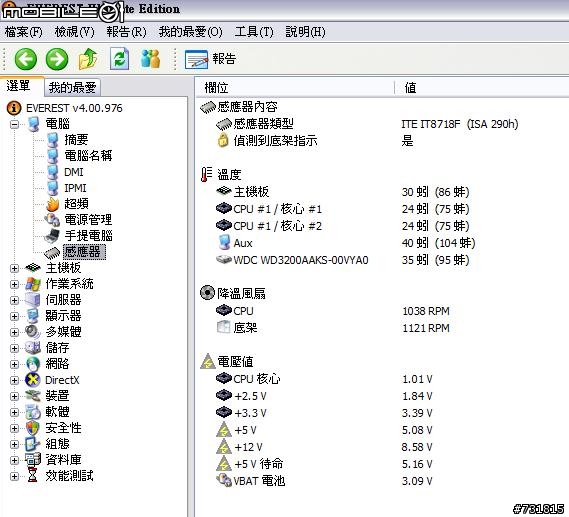Select the EVEREST v4.00.976 root node
The height and width of the screenshot is (517, 569).
[x=74, y=108]
